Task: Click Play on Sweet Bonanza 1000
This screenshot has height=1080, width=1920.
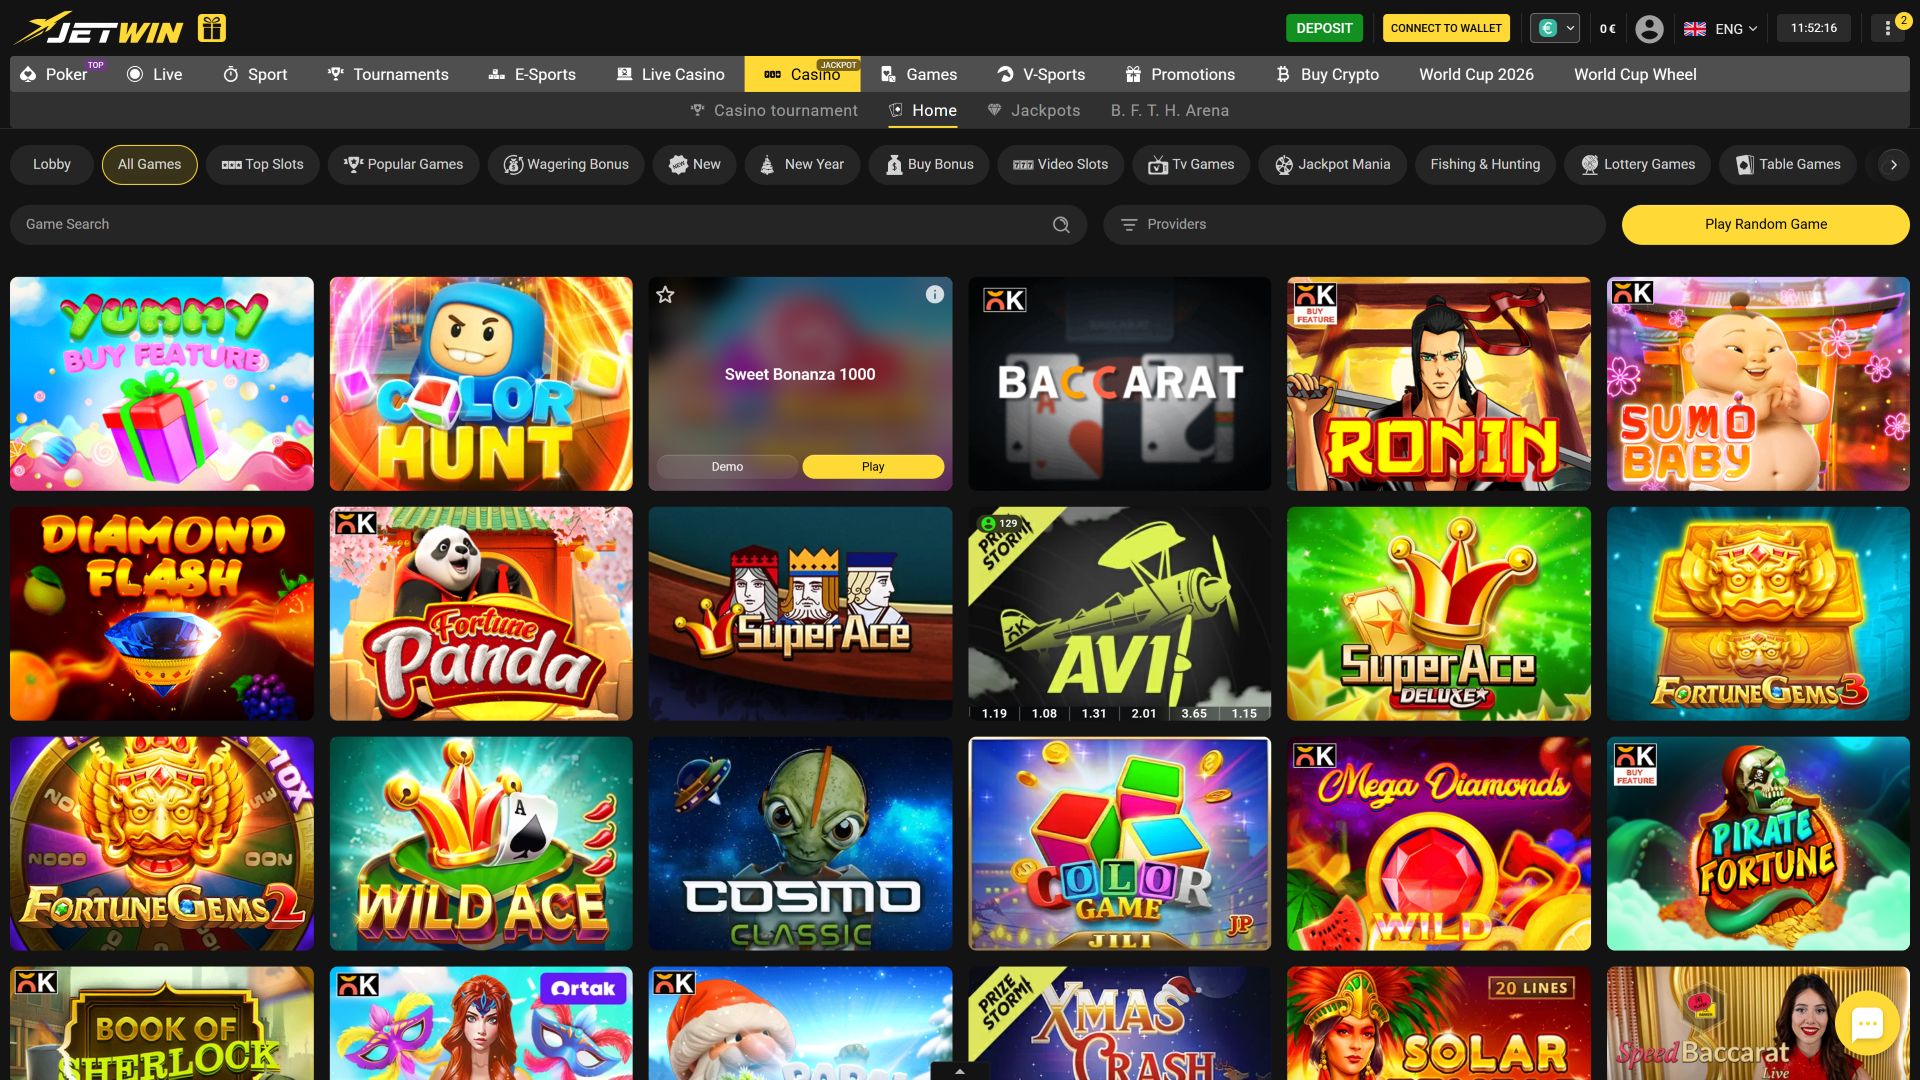Action: 873,467
